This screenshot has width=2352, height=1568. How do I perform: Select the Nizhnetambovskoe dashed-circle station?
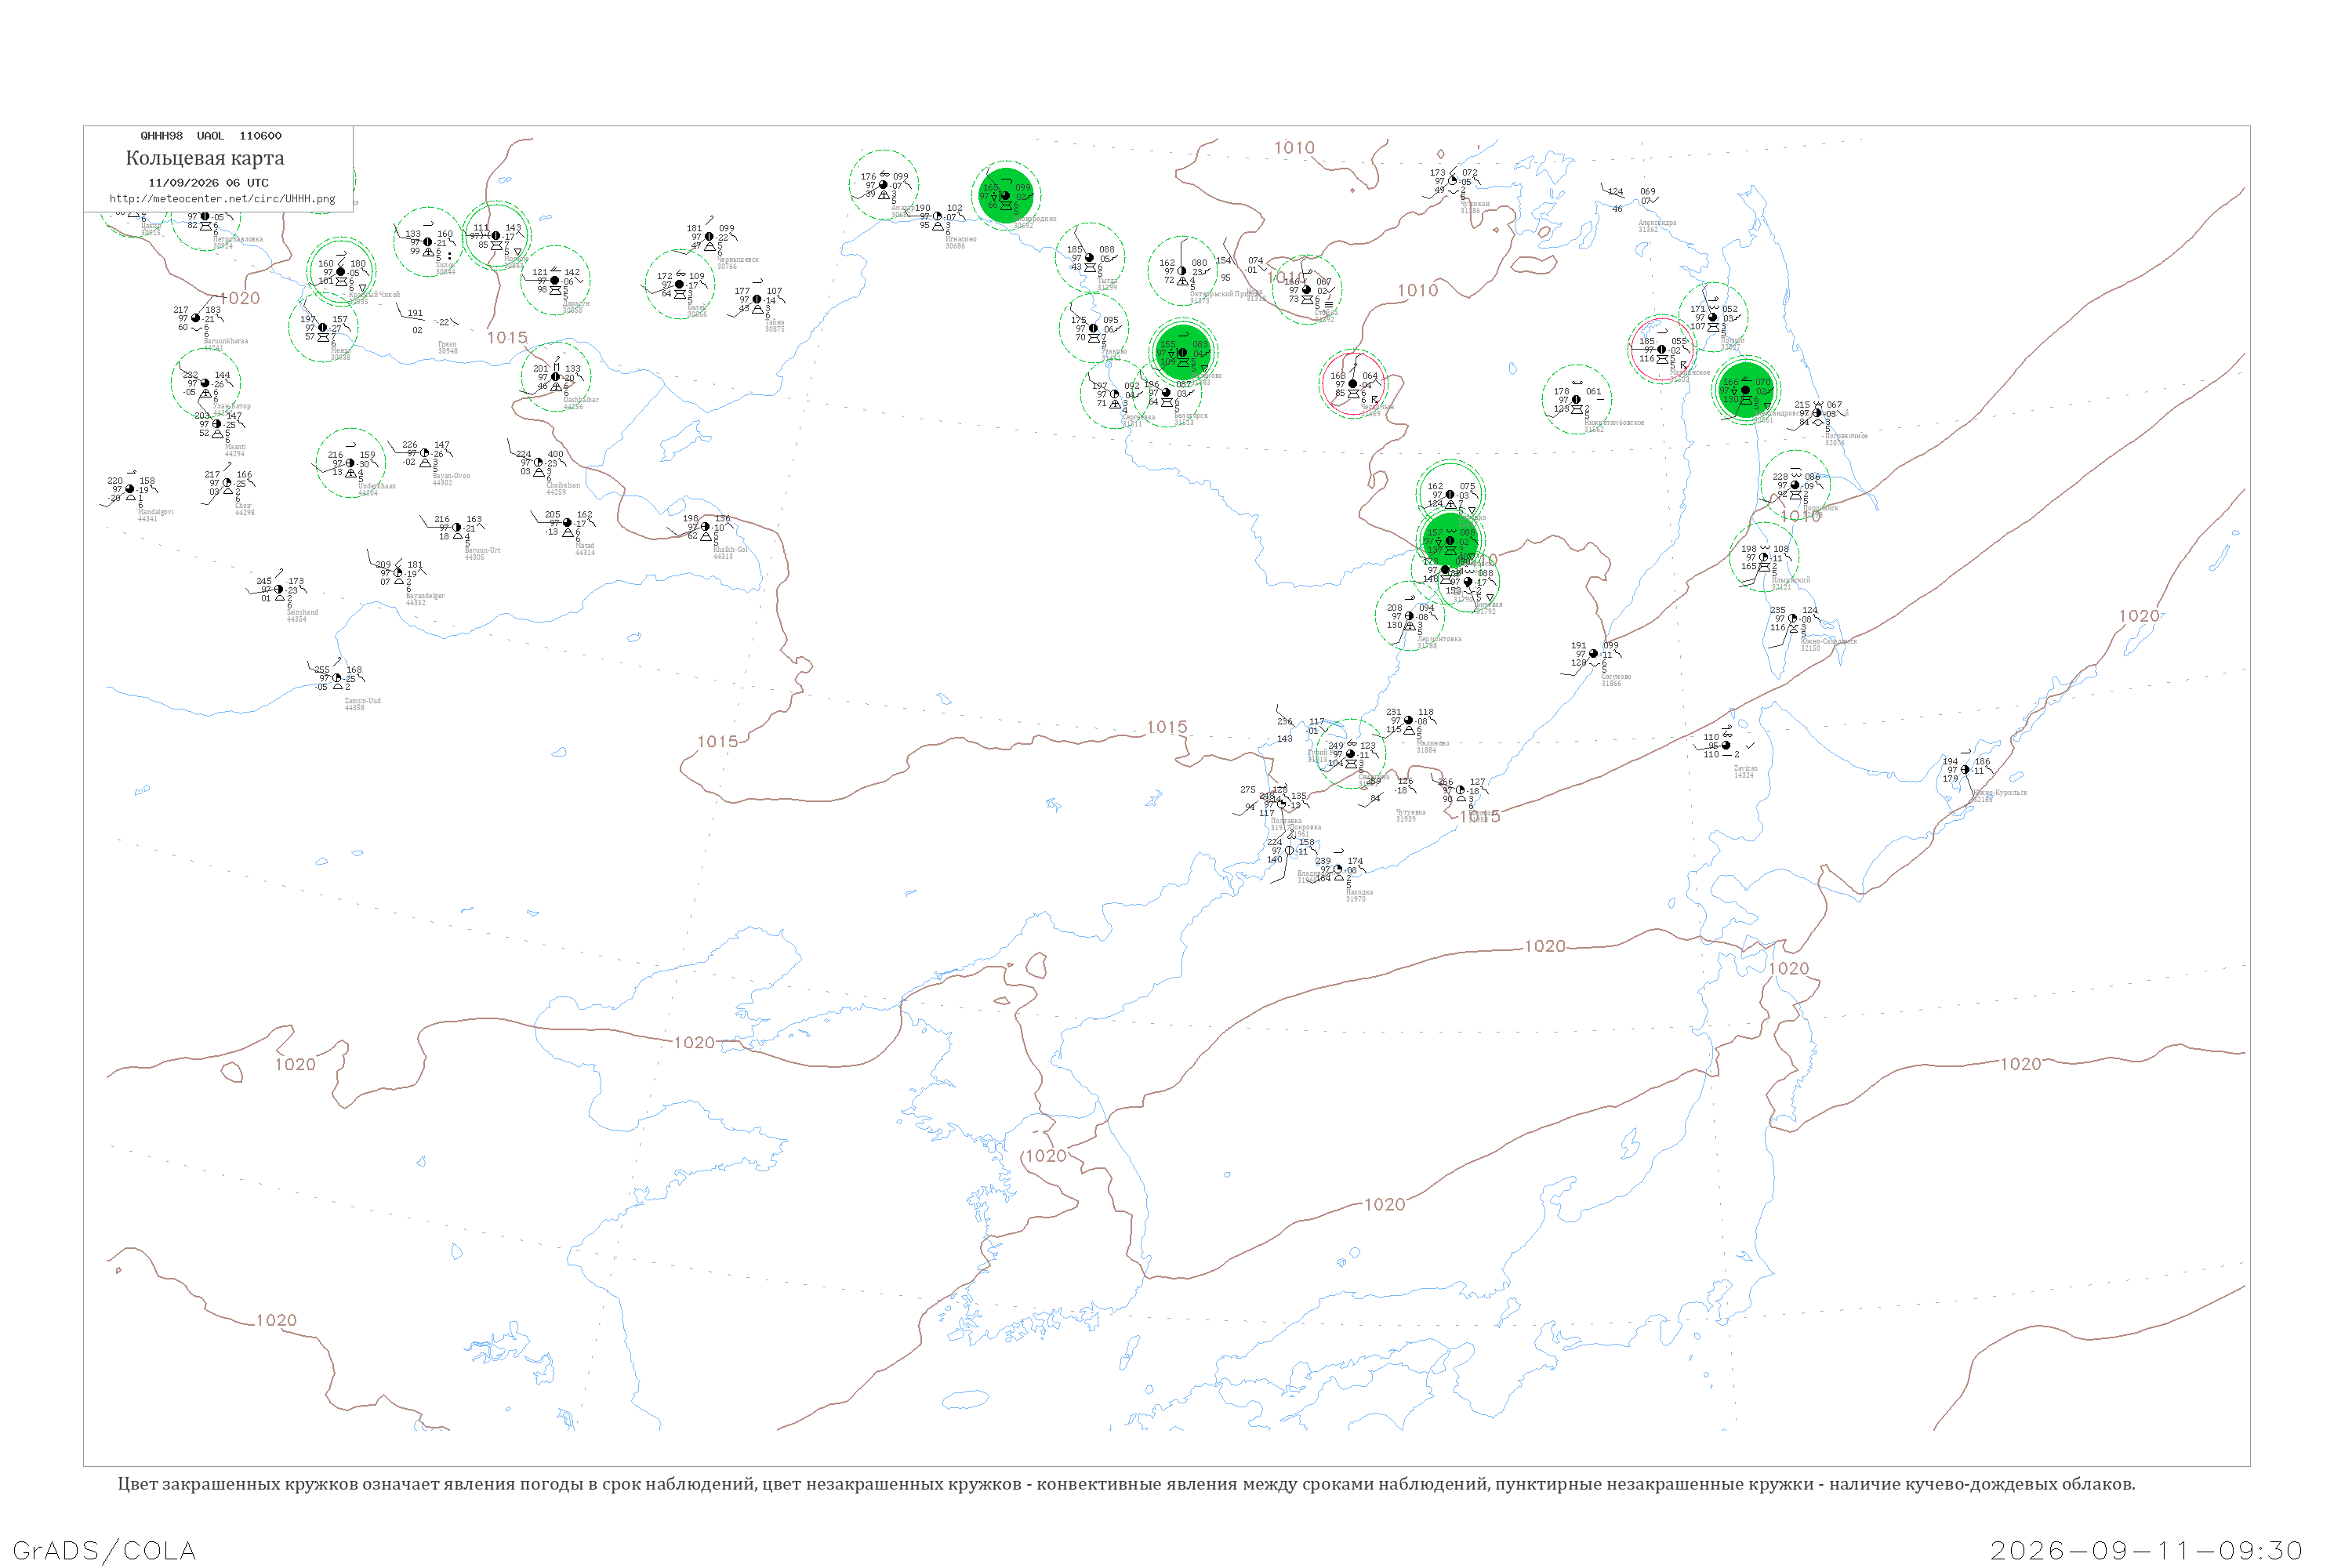click(x=1576, y=399)
